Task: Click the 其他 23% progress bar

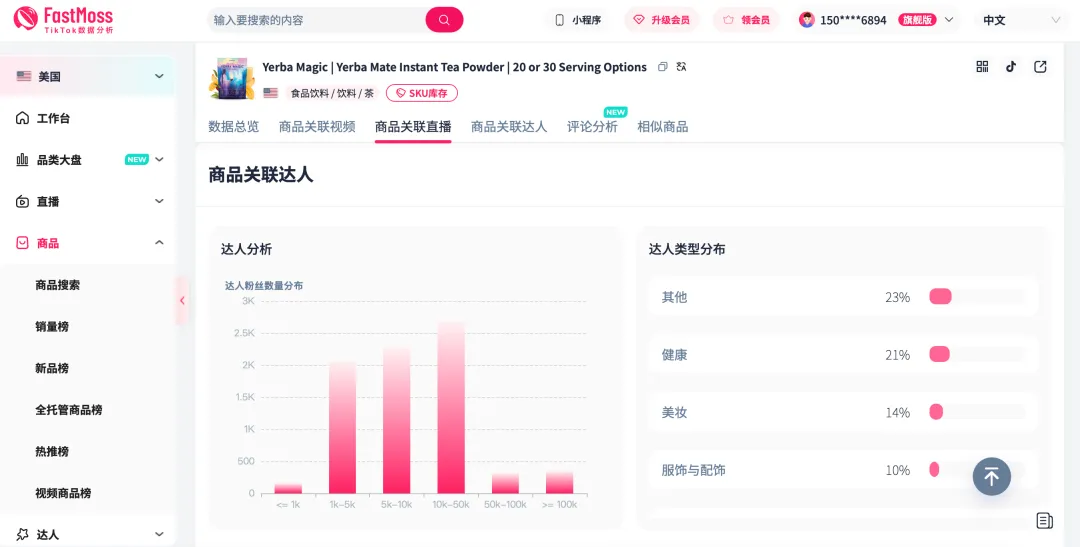Action: coord(977,297)
